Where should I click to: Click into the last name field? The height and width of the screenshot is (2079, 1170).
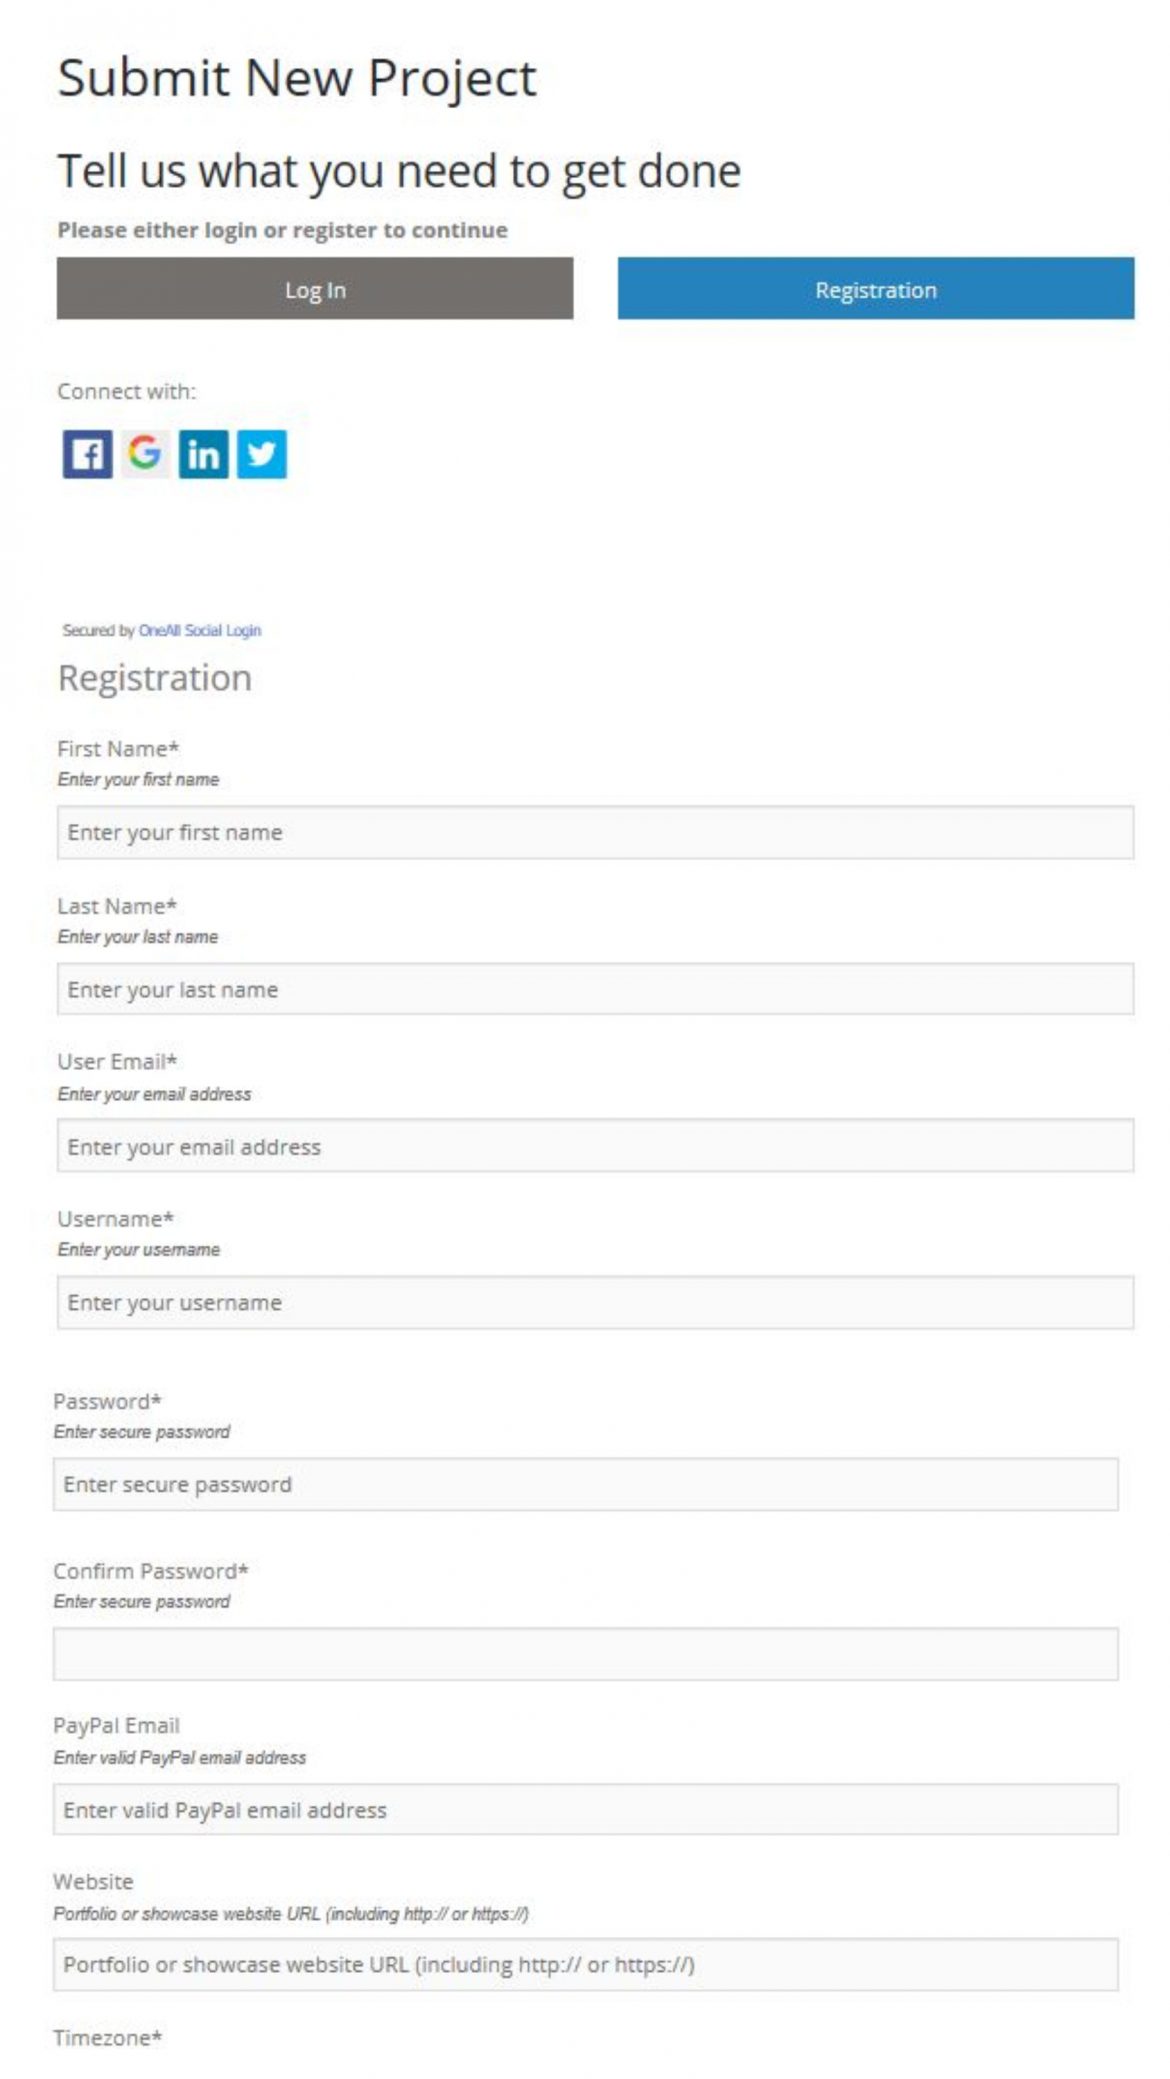[594, 989]
